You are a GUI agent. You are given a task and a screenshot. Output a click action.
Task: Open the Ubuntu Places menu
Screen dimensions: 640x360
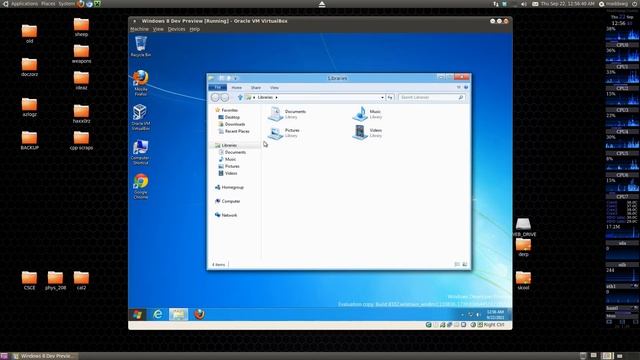click(x=48, y=4)
